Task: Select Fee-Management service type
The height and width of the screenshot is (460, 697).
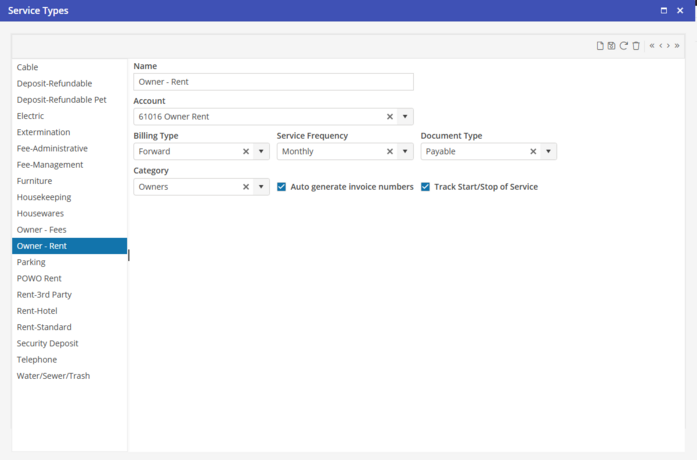Action: point(50,164)
